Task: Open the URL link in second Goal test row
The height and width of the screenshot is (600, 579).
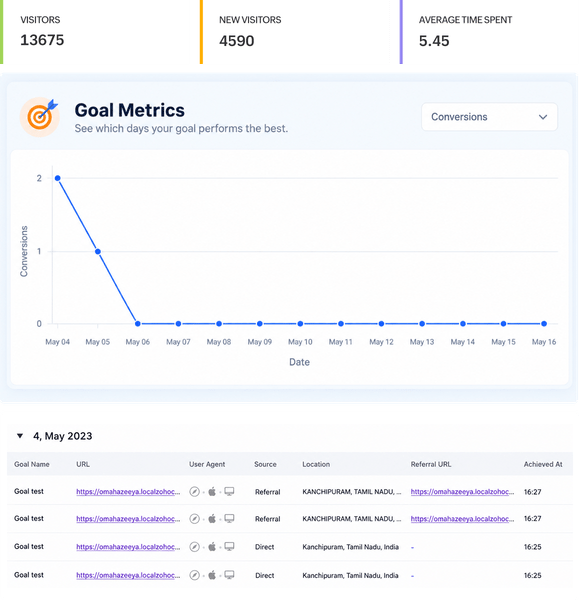Action: tap(128, 519)
